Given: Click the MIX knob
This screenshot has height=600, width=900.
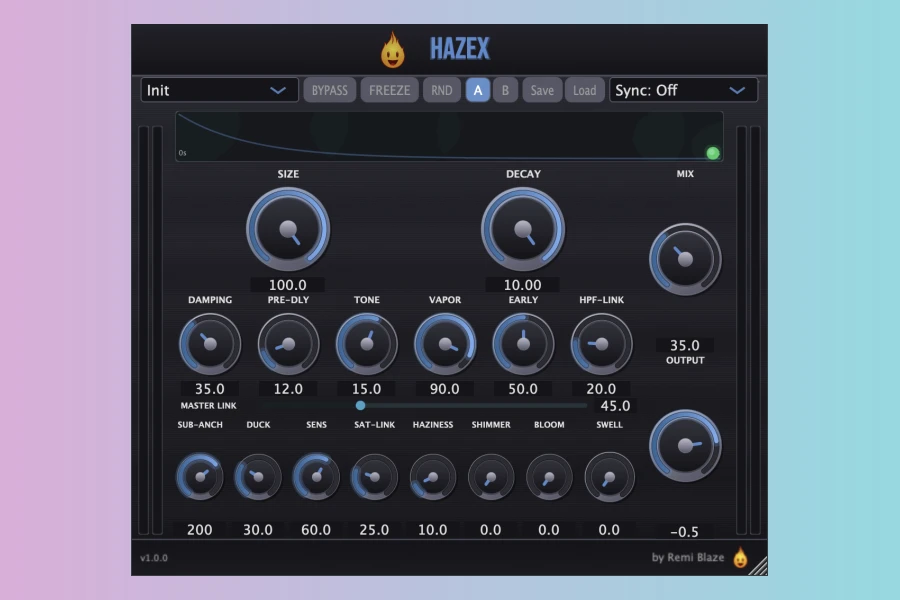Looking at the screenshot, I should pos(685,260).
